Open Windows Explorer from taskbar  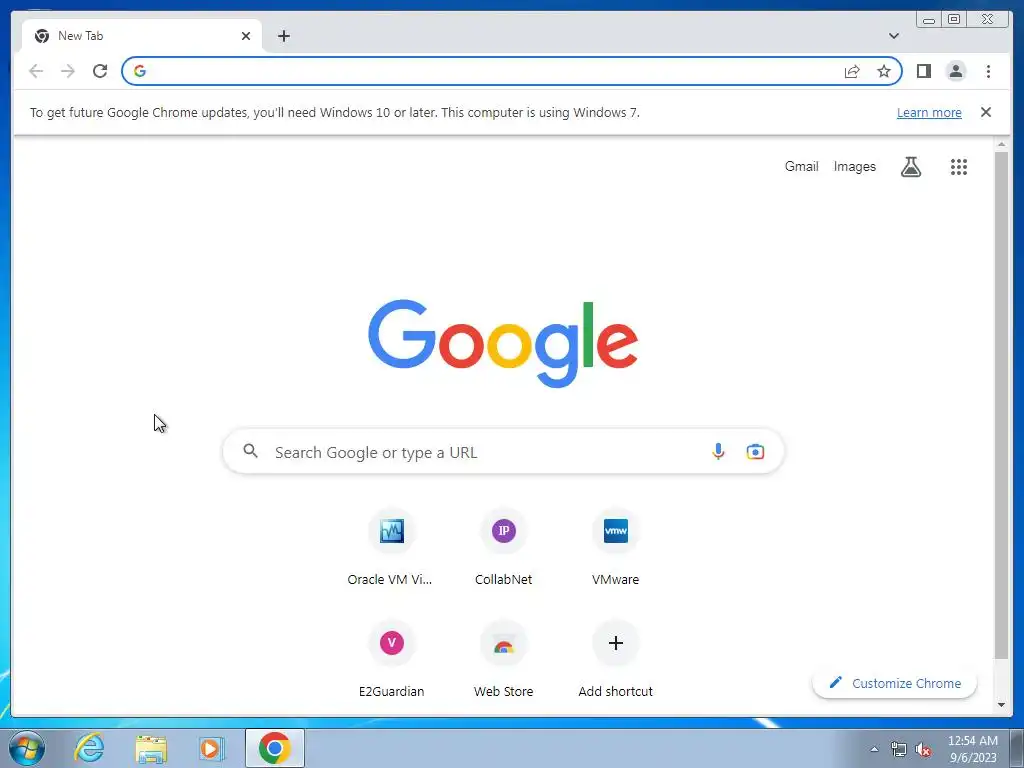[x=151, y=748]
